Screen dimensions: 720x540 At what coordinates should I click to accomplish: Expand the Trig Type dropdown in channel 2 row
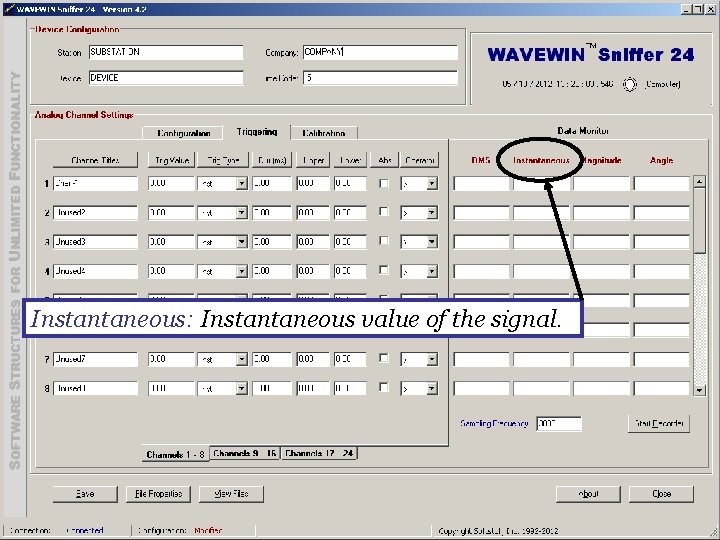coord(242,213)
